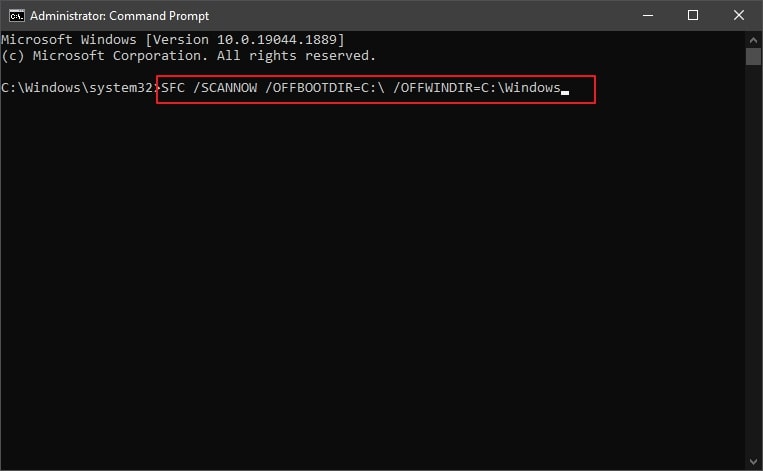Click the empty scrollbar track below thumb
763x471 pixels.
coord(753,258)
